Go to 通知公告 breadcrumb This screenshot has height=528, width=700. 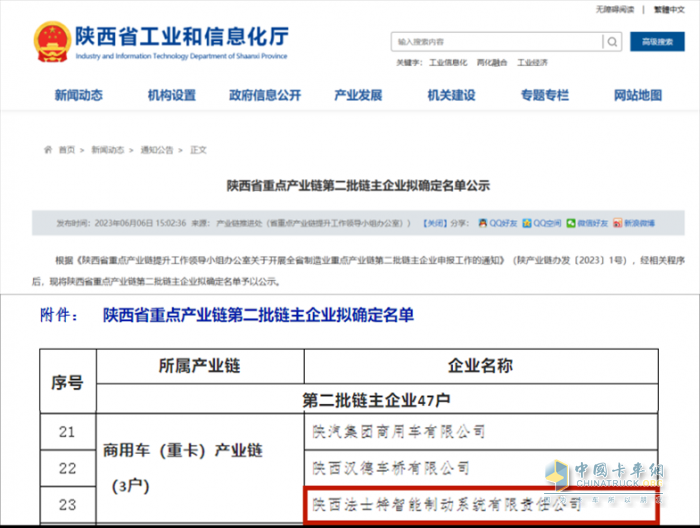pos(157,150)
